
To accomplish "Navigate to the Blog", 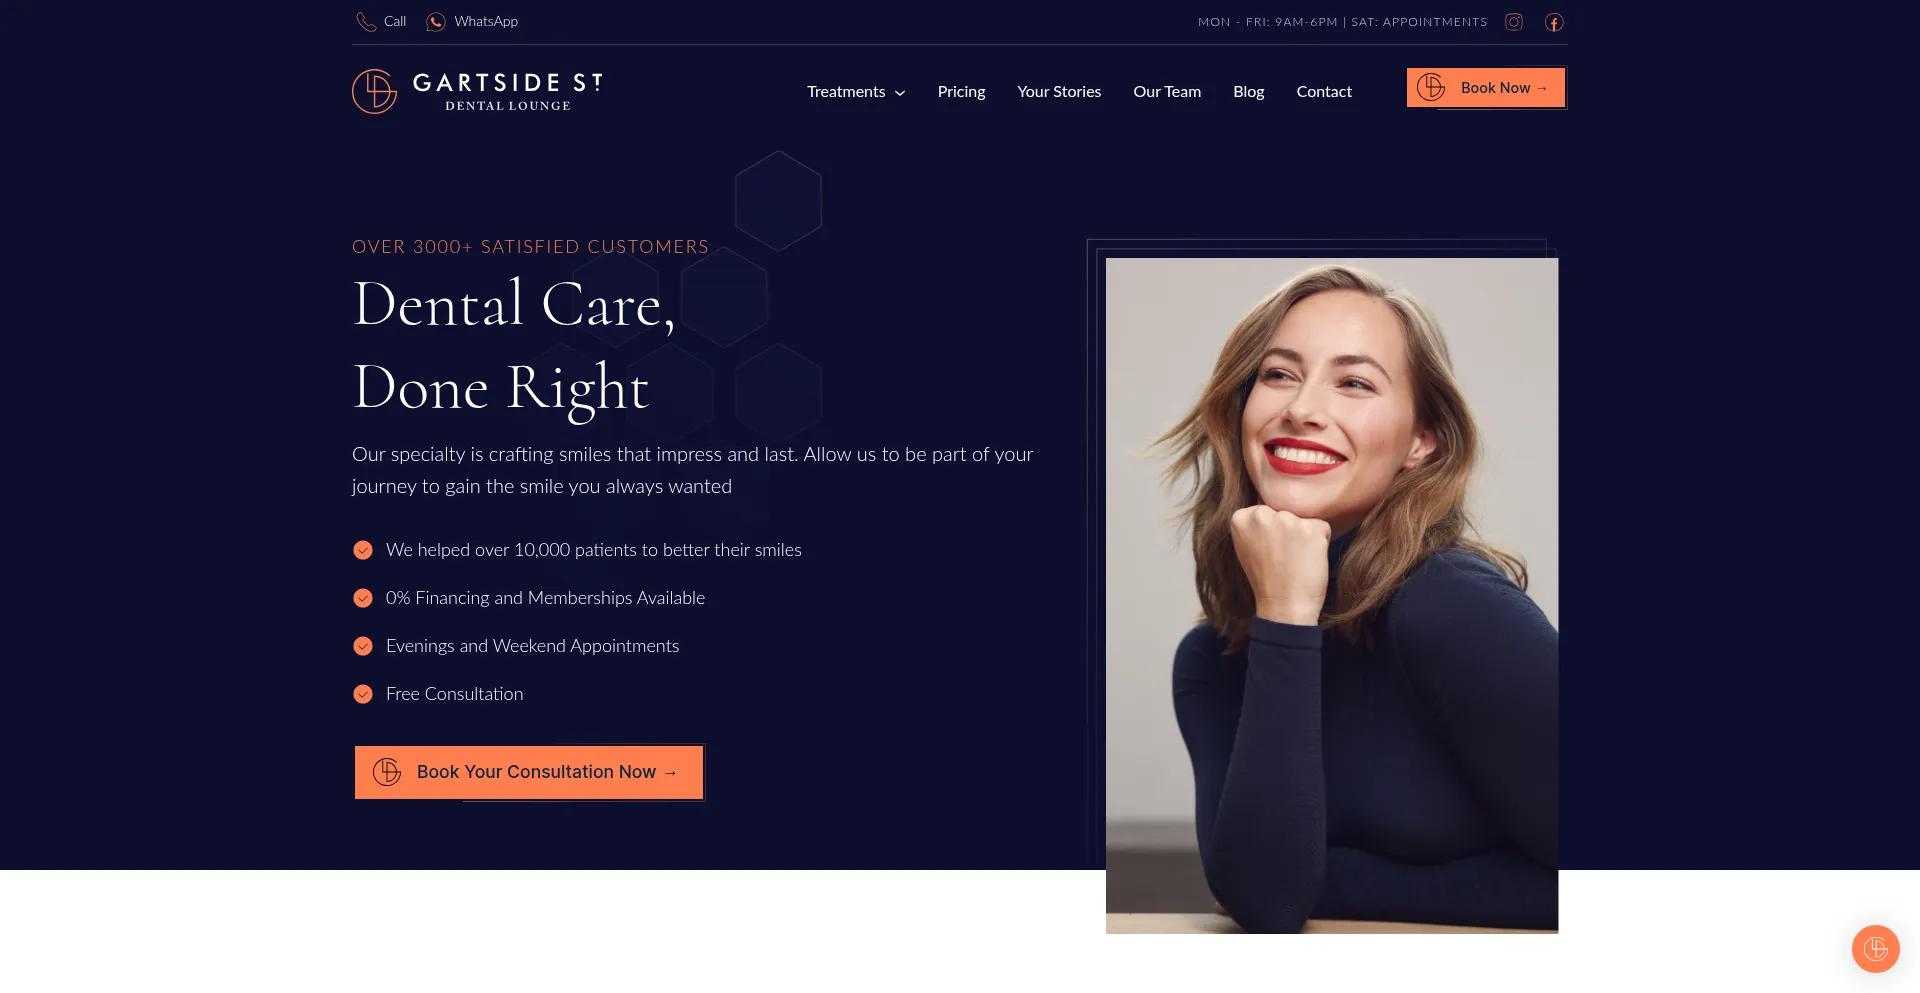I will (x=1249, y=92).
